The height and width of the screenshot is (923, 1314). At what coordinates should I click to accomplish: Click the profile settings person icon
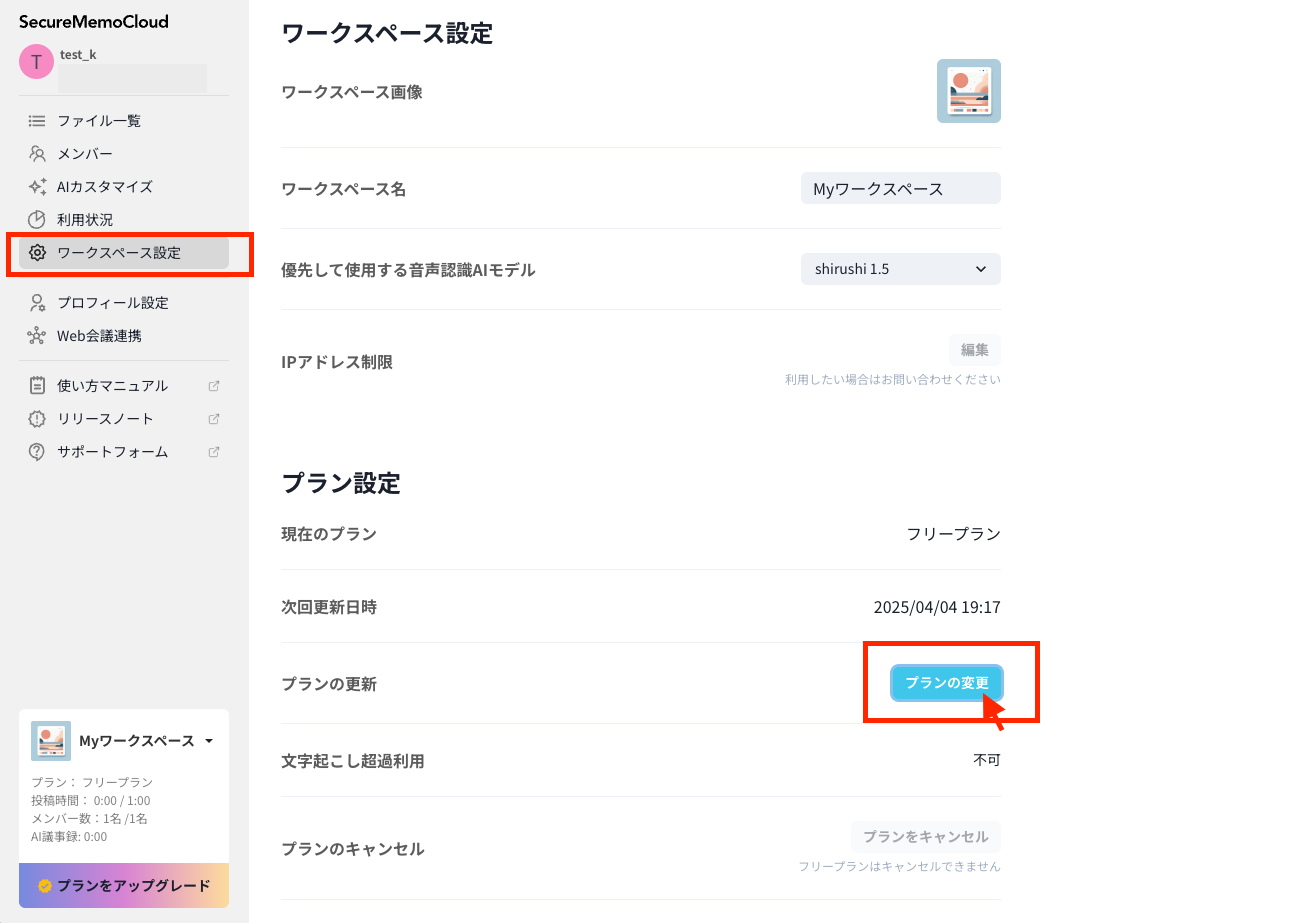tap(37, 303)
